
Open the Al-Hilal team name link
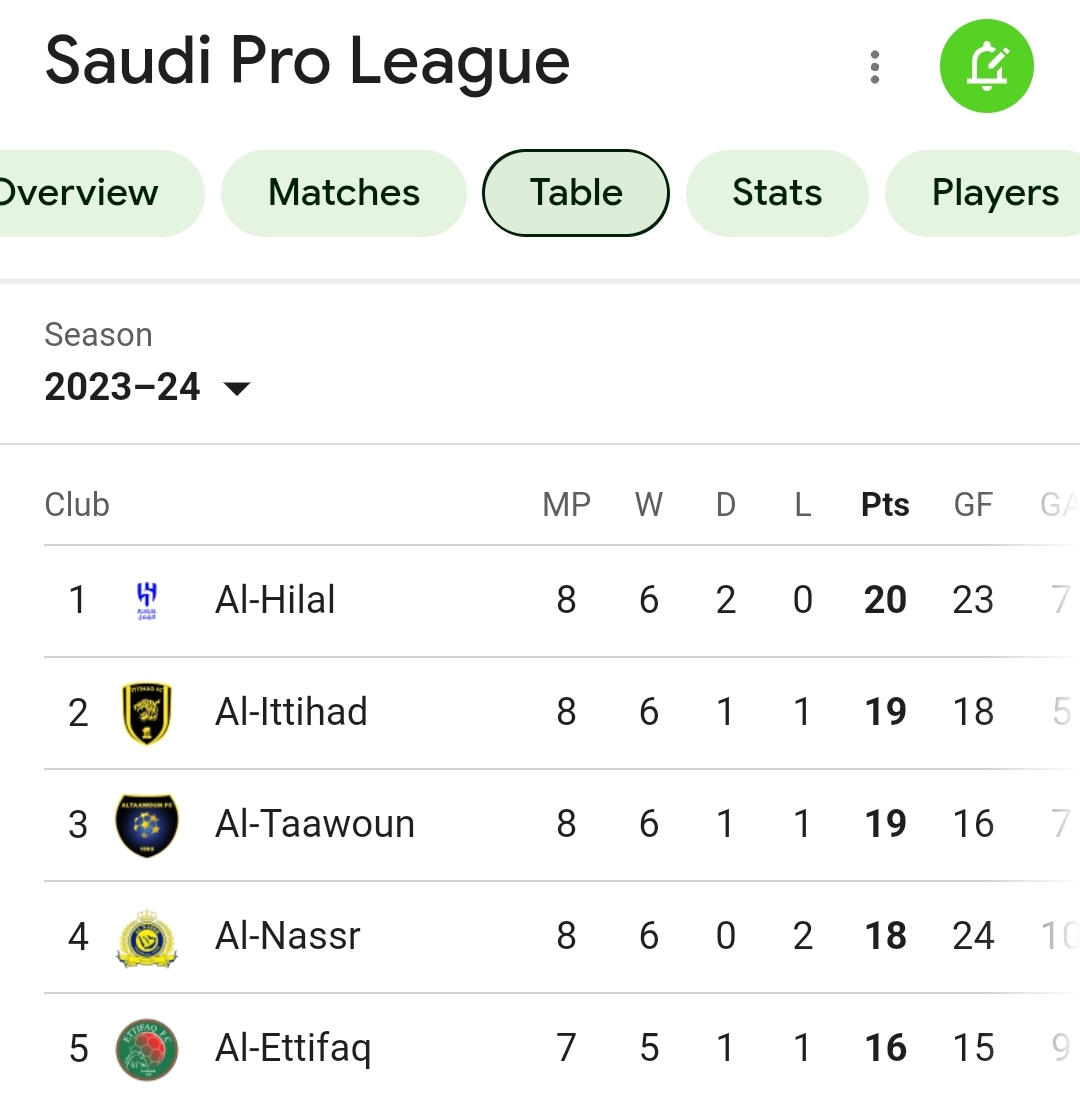(x=275, y=600)
